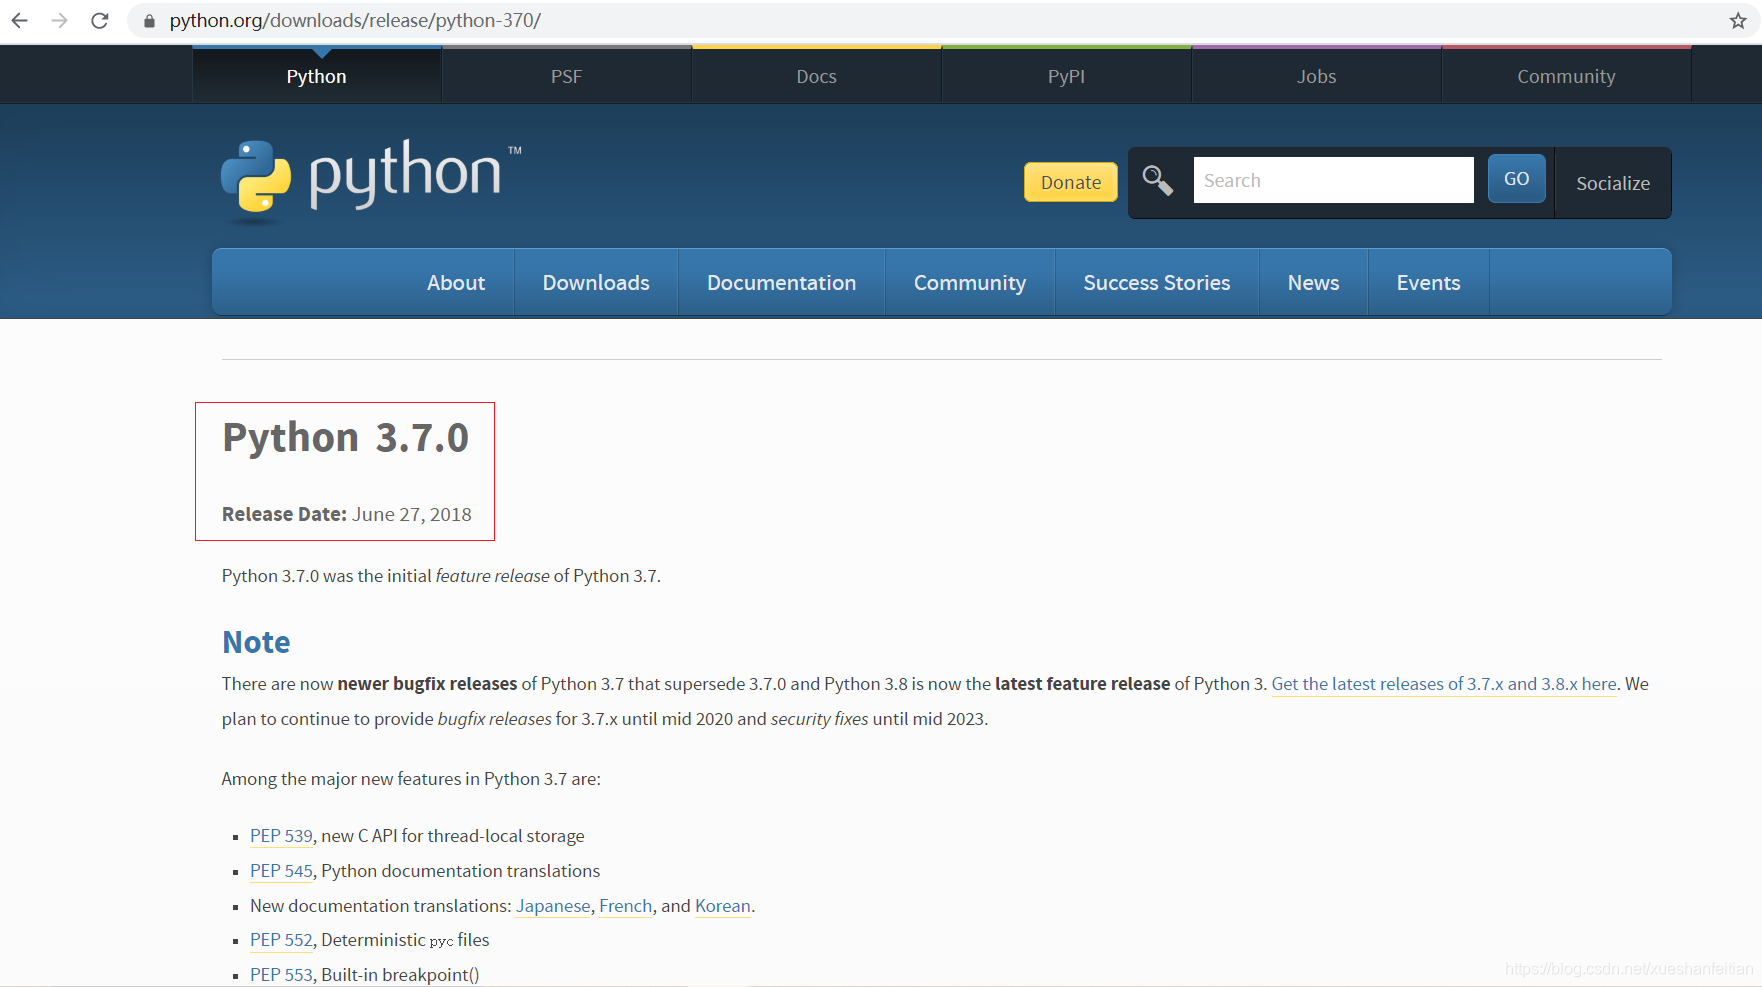Open the About navigation menu
Viewport: 1762px width, 987px height.
click(456, 283)
